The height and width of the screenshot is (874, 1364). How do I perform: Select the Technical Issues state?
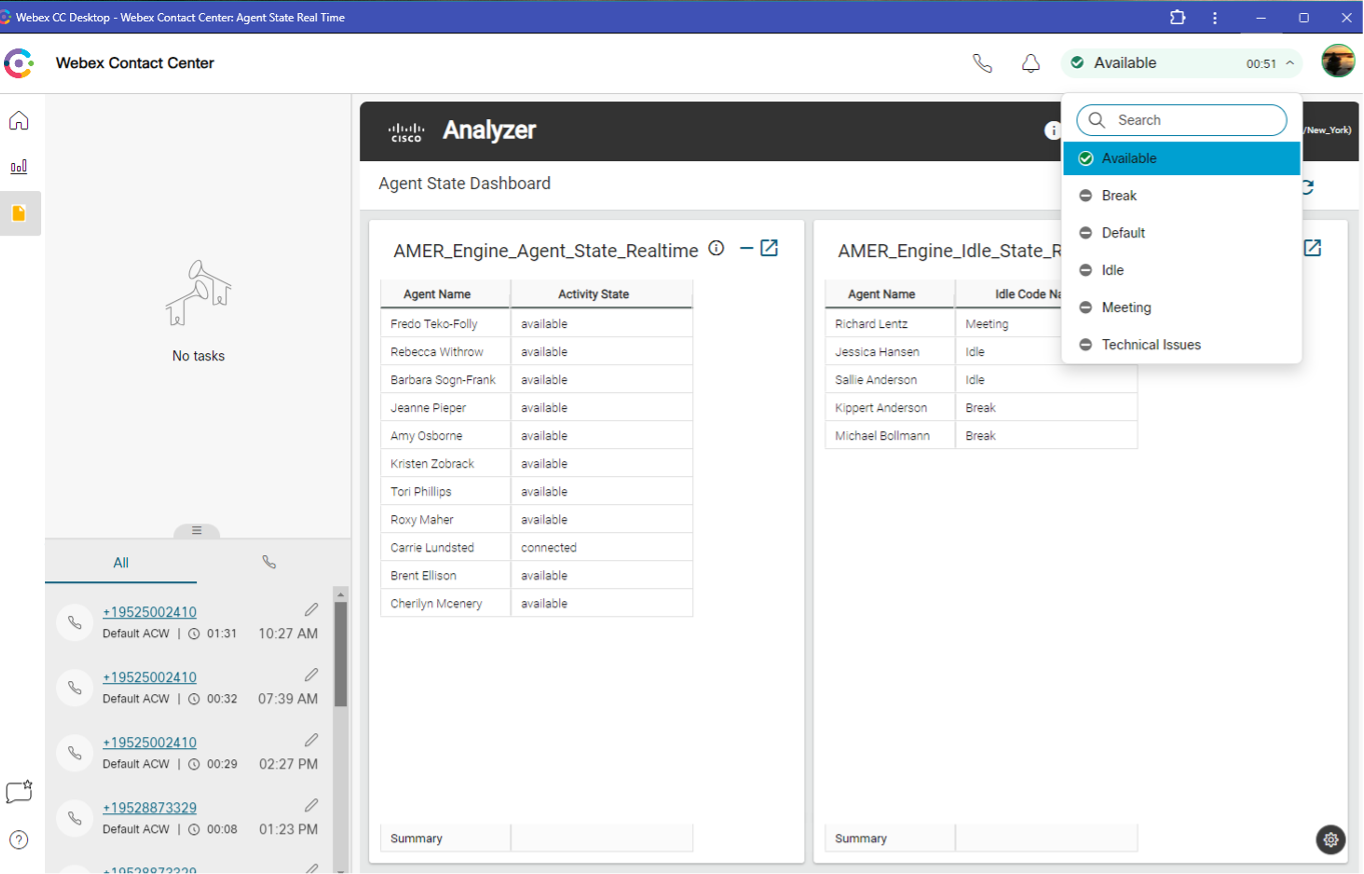coord(1181,344)
